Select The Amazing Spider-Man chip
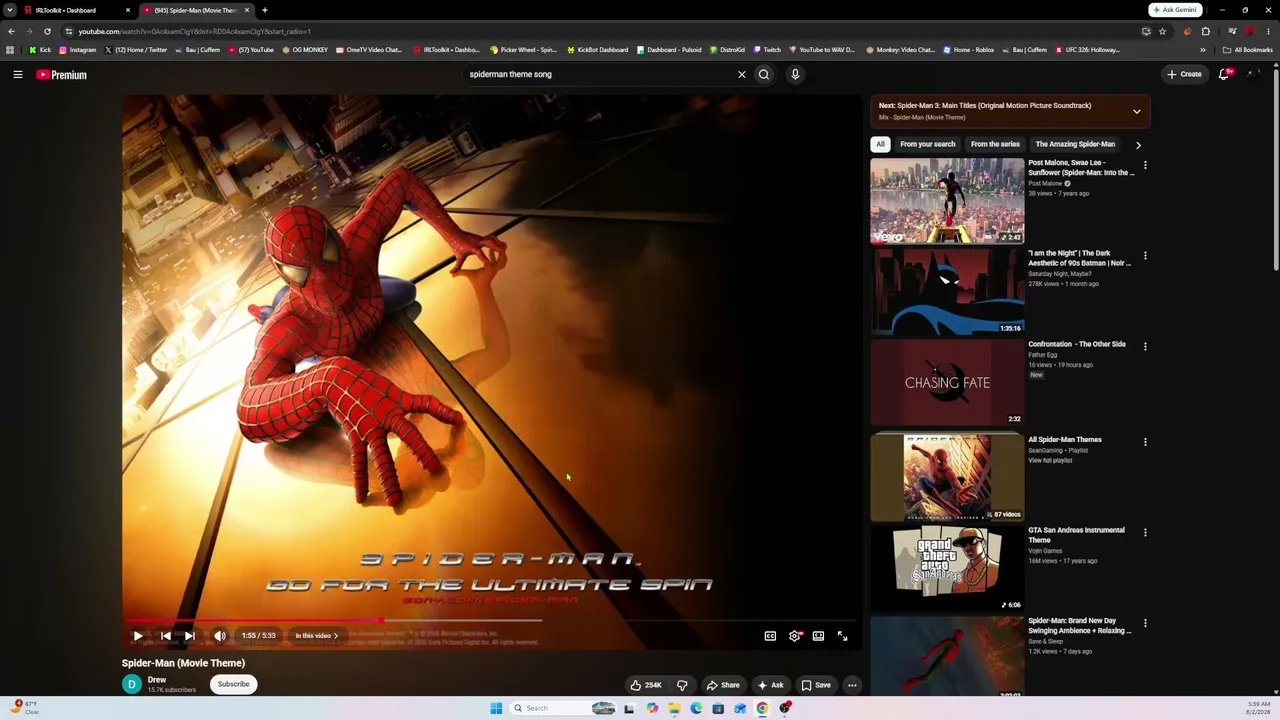The width and height of the screenshot is (1280, 720). point(1075,144)
